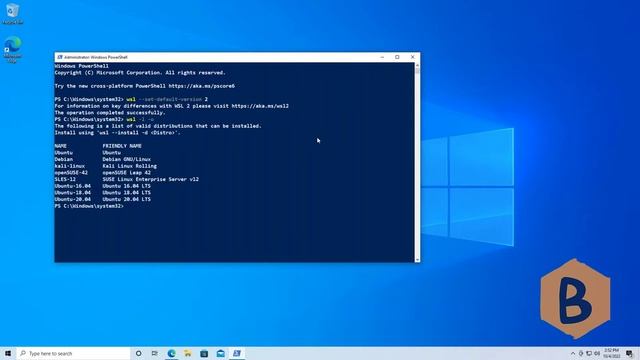Image resolution: width=640 pixels, height=360 pixels.
Task: Click the 'Debian GNU/Linux' friendly name
Action: point(127,160)
